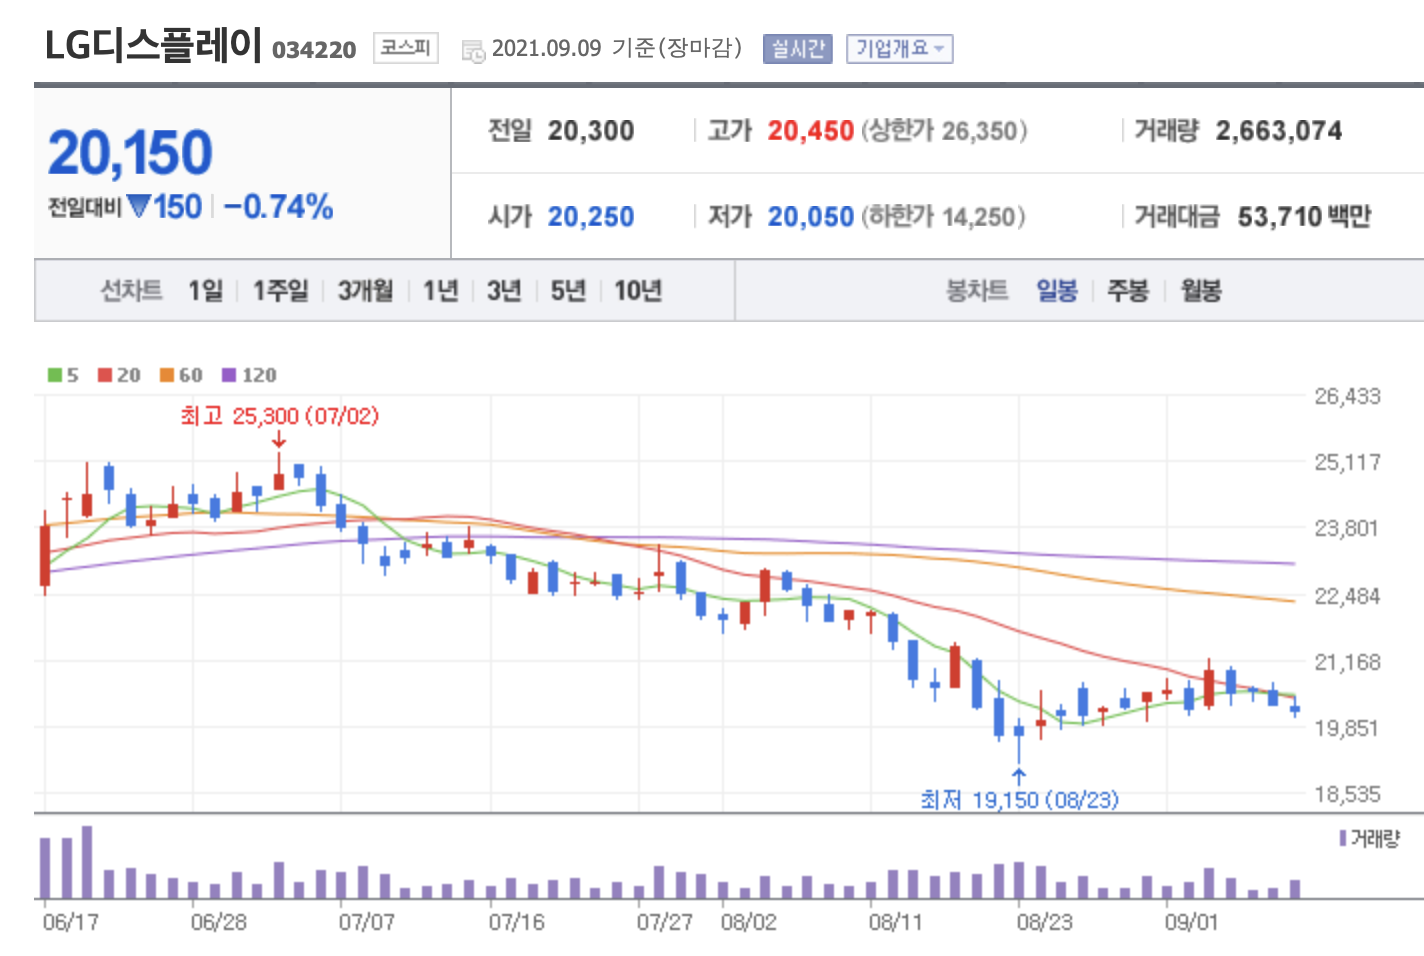Click the -0.74% change value
This screenshot has width=1424, height=956.
tap(278, 207)
